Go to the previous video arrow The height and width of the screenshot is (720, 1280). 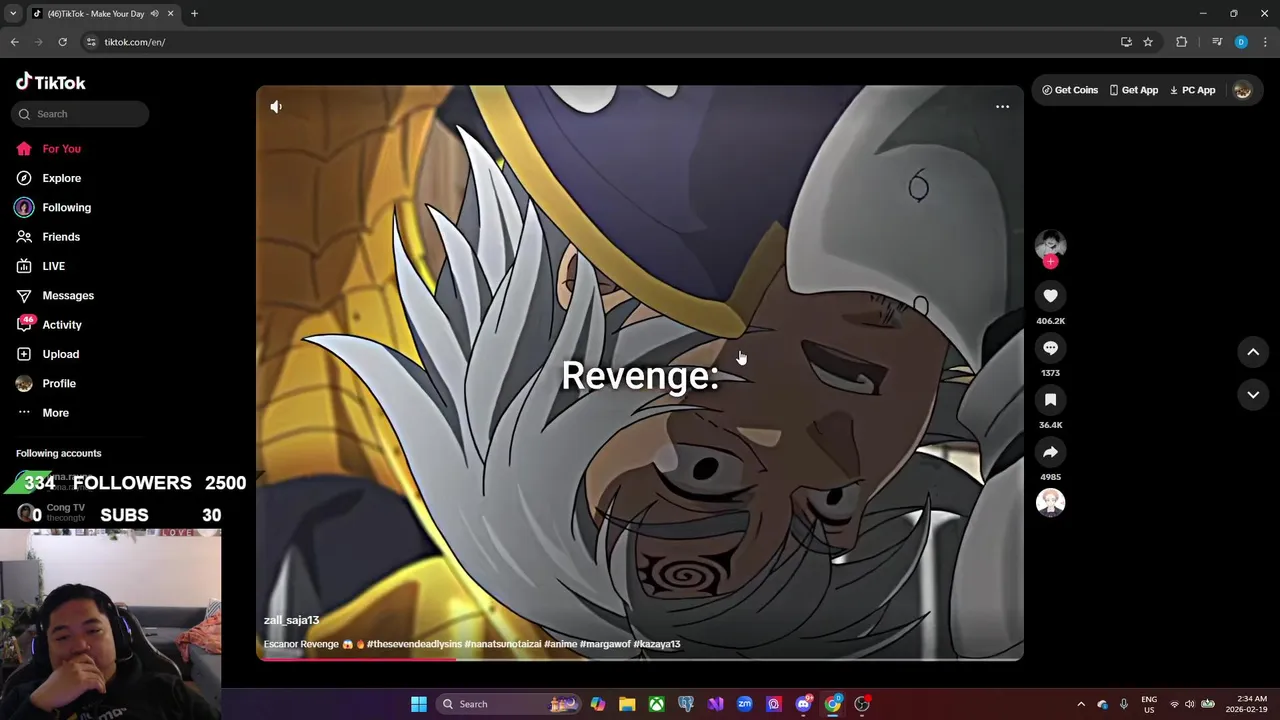click(1253, 352)
